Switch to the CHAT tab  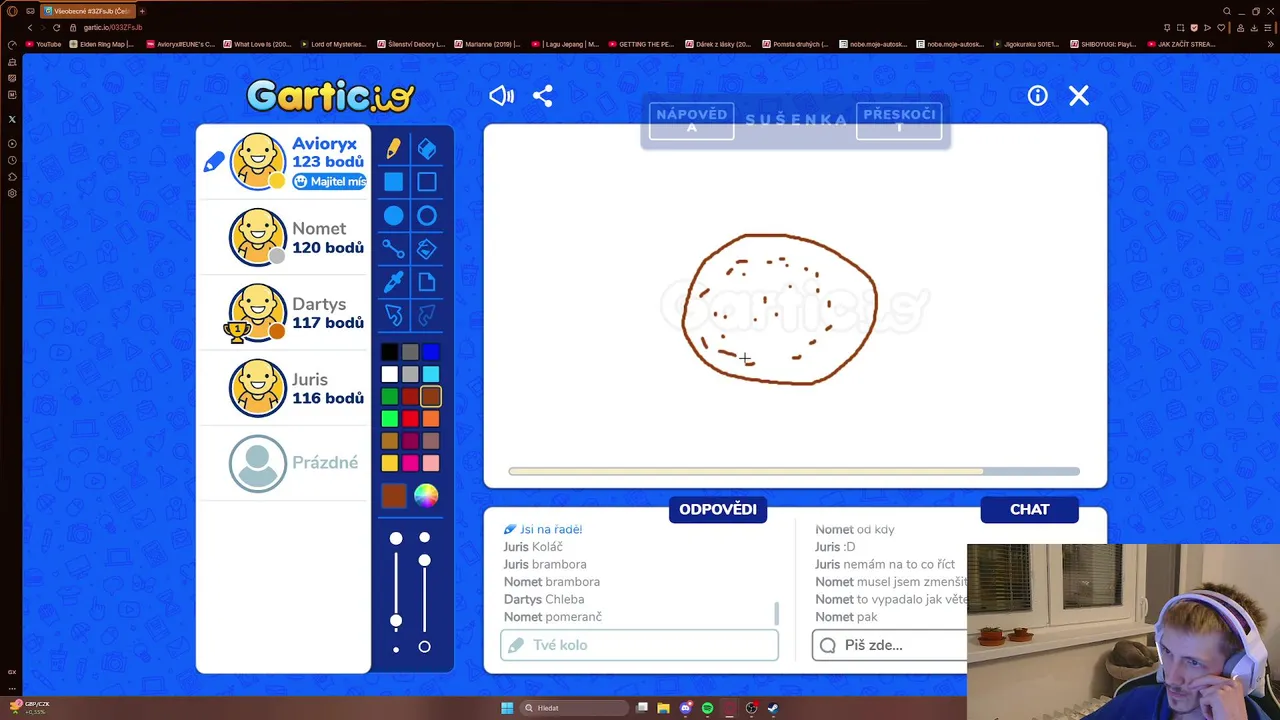(x=1030, y=509)
